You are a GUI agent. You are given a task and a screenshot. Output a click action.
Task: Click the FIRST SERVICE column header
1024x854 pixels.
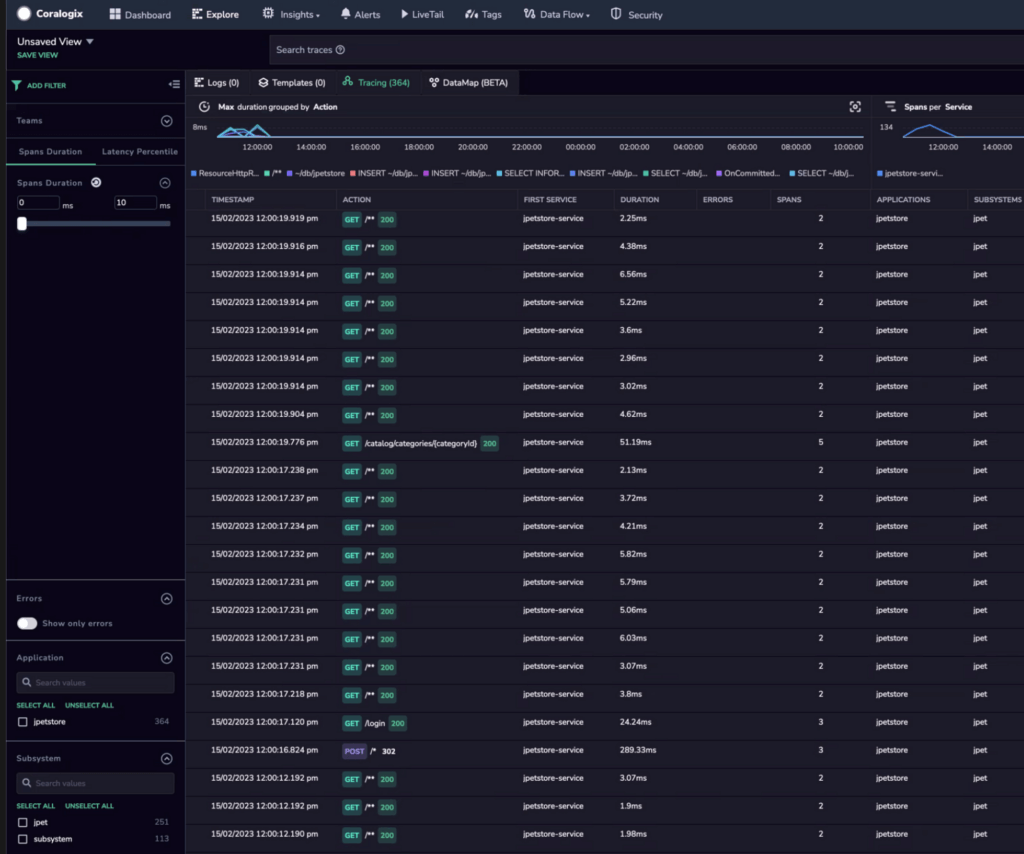coord(550,200)
